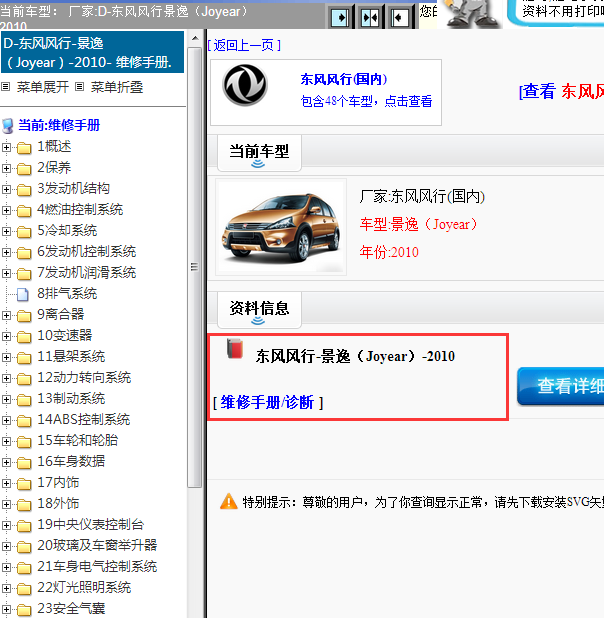Click the folder icon for 16车身数据
The width and height of the screenshot is (604, 618).
24,463
